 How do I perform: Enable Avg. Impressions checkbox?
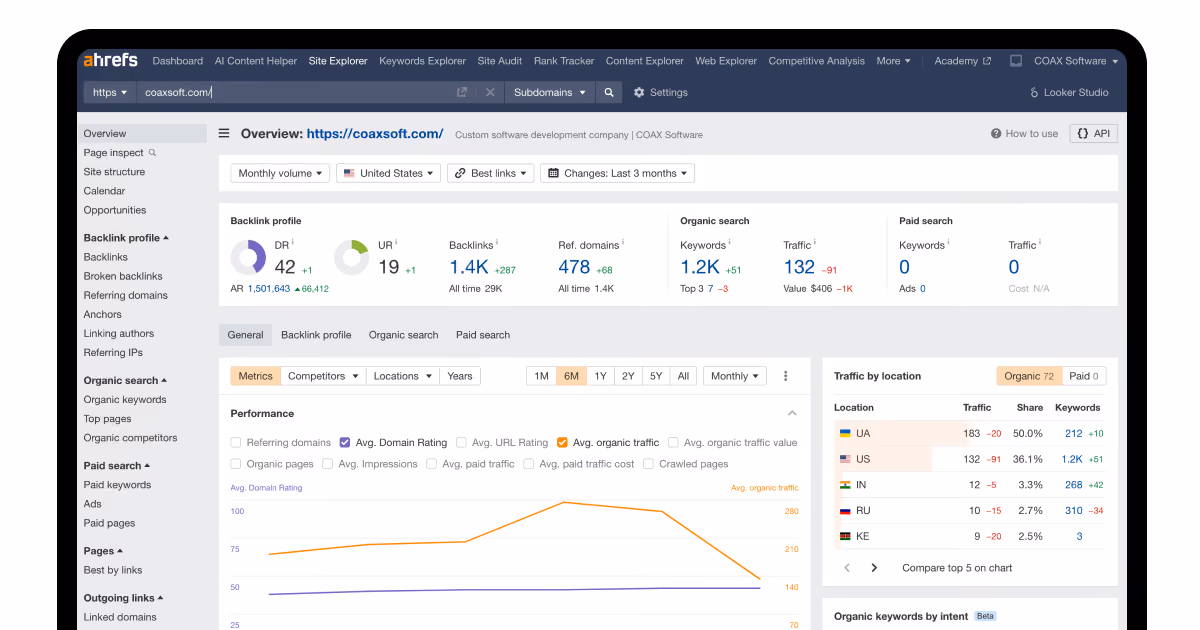point(328,464)
